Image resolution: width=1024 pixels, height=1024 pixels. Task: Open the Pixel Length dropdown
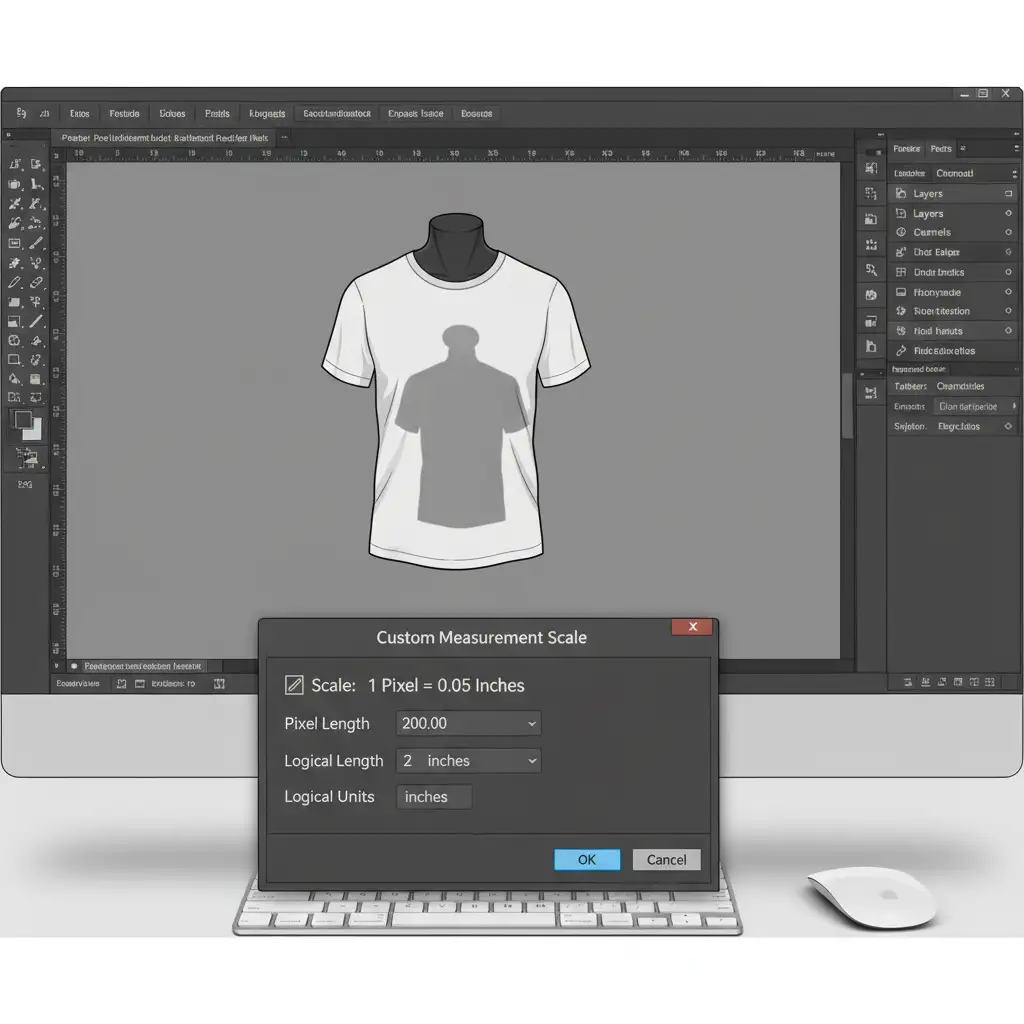pyautogui.click(x=532, y=723)
